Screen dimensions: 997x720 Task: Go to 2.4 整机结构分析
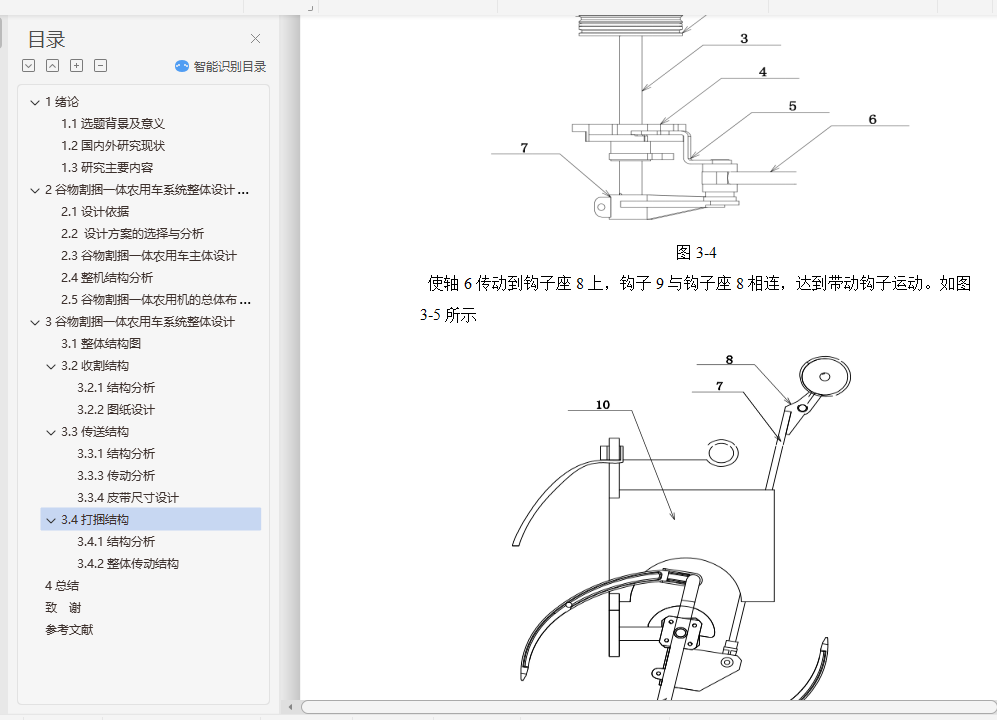(107, 278)
